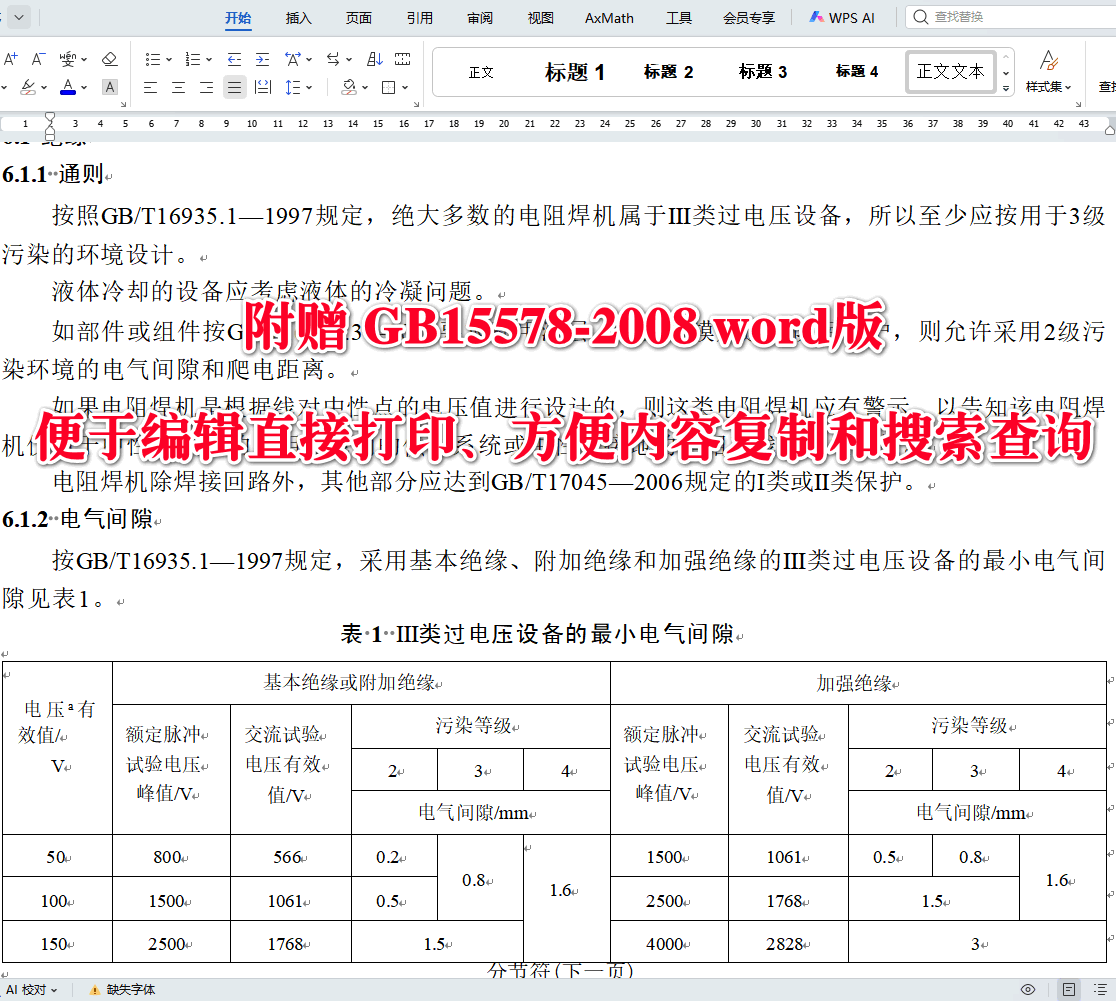Open the Bullet List dropdown arrow
Screen dimensions: 1116x1001
pyautogui.click(x=169, y=58)
